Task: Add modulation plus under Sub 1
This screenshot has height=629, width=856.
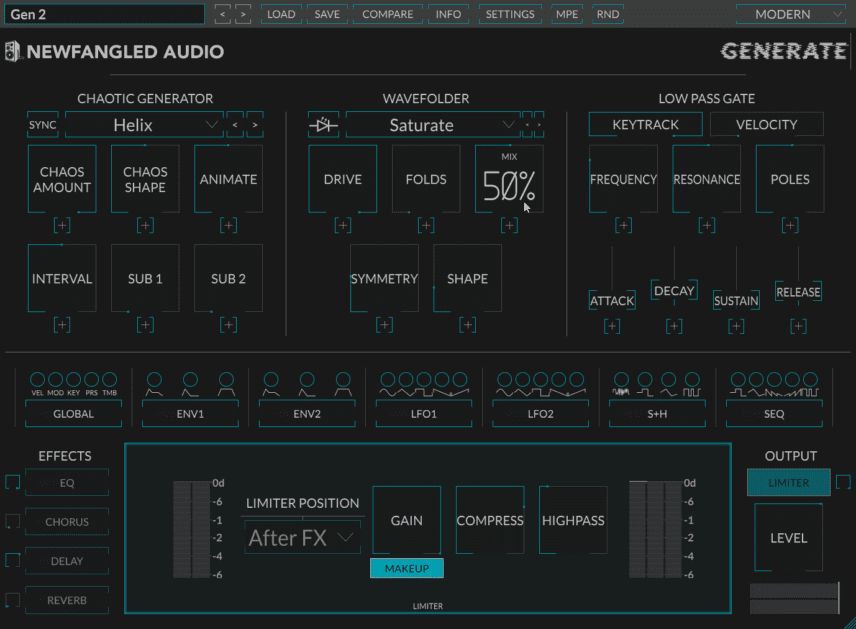Action: click(145, 325)
